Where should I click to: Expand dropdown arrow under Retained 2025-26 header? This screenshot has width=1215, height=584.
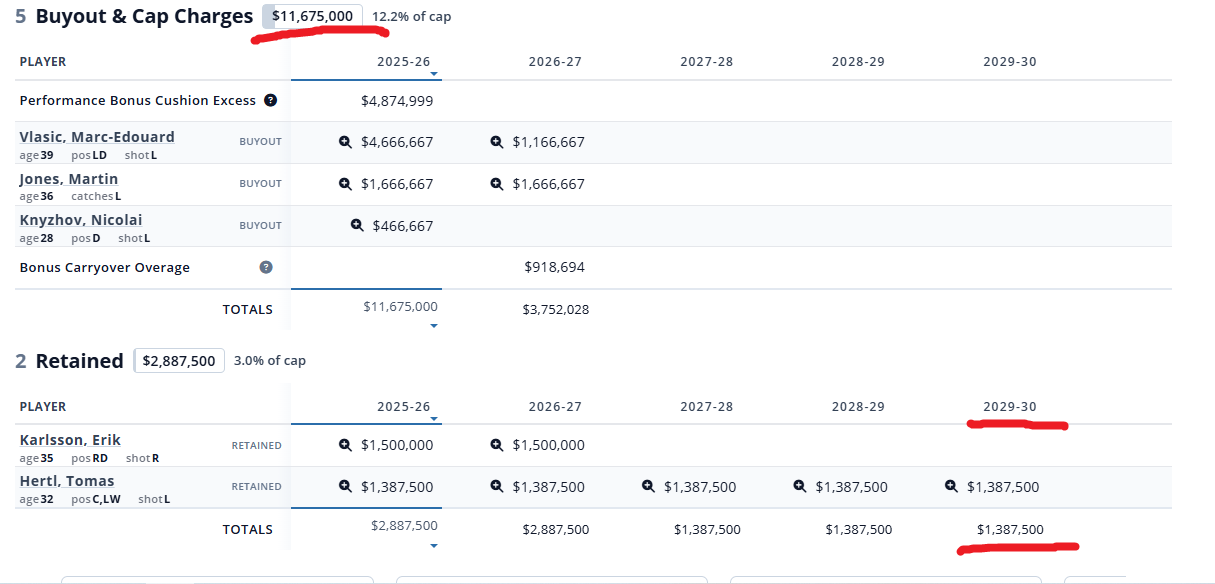click(x=434, y=420)
